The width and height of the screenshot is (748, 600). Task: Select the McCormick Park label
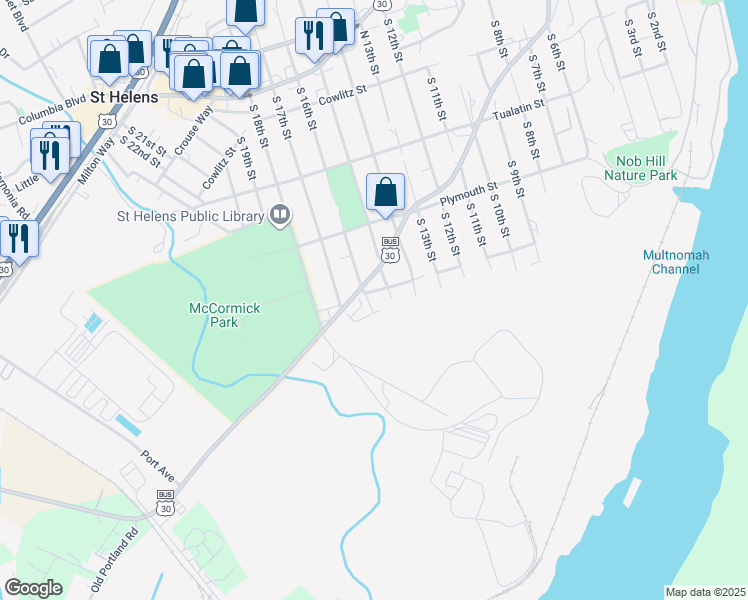[225, 315]
